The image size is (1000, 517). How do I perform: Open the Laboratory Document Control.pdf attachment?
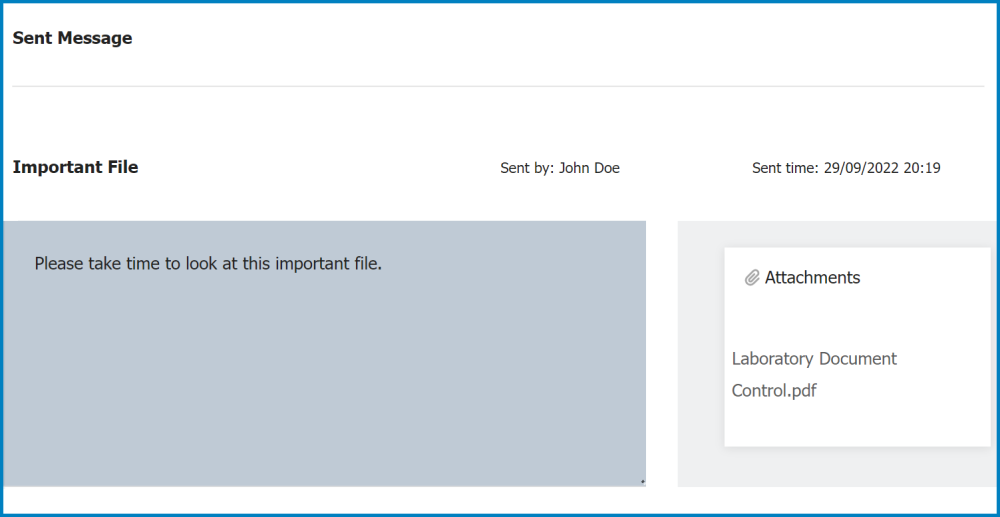coord(814,374)
